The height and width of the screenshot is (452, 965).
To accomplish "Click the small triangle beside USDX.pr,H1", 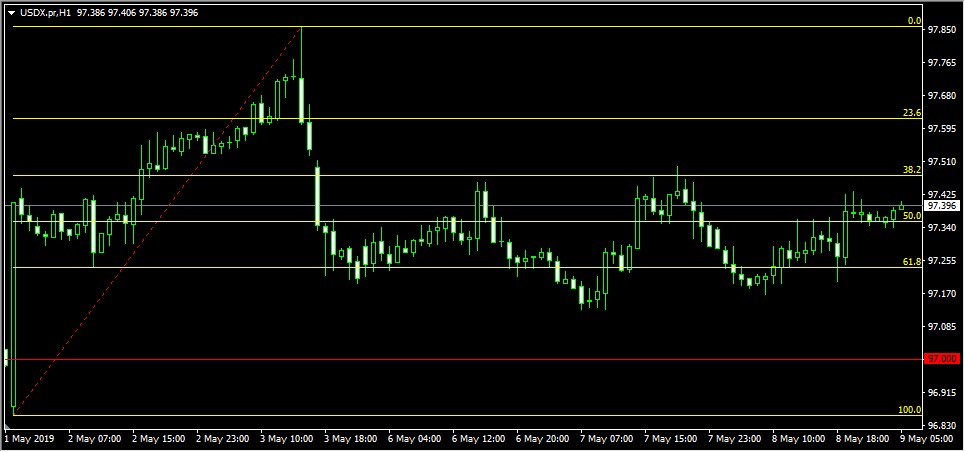I will coord(12,12).
